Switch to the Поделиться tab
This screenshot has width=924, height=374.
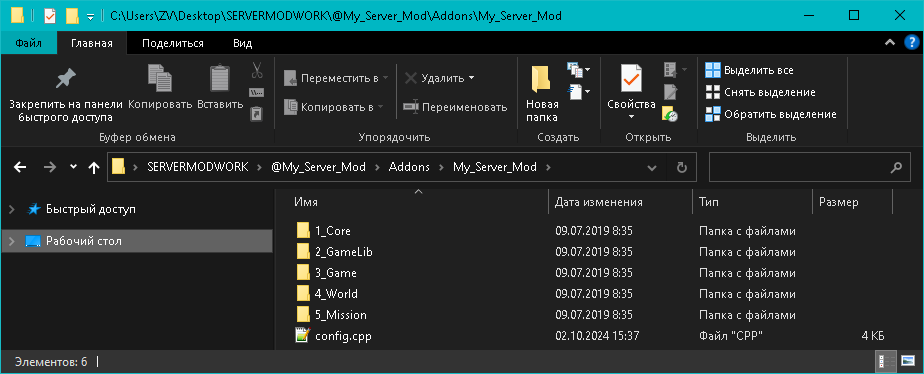click(173, 43)
